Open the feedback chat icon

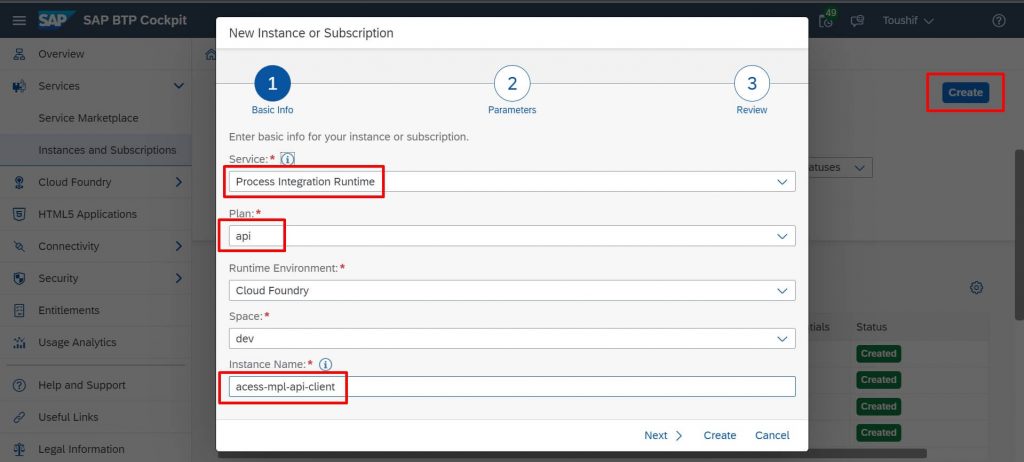[x=857, y=21]
